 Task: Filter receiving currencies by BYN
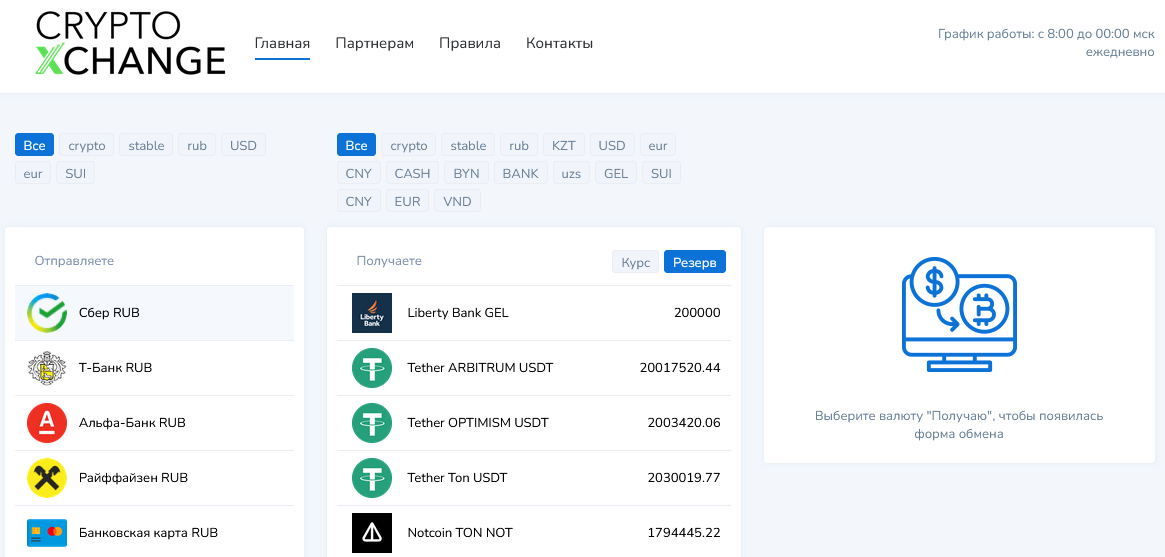click(467, 174)
